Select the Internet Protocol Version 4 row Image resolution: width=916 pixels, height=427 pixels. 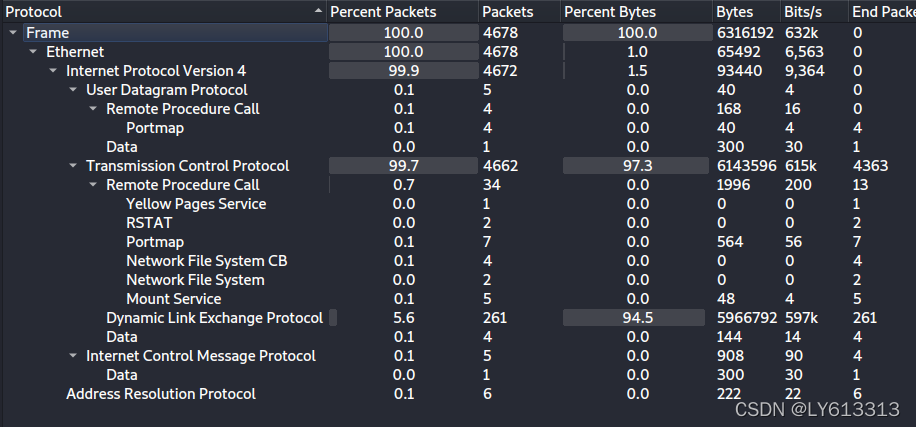(458, 71)
